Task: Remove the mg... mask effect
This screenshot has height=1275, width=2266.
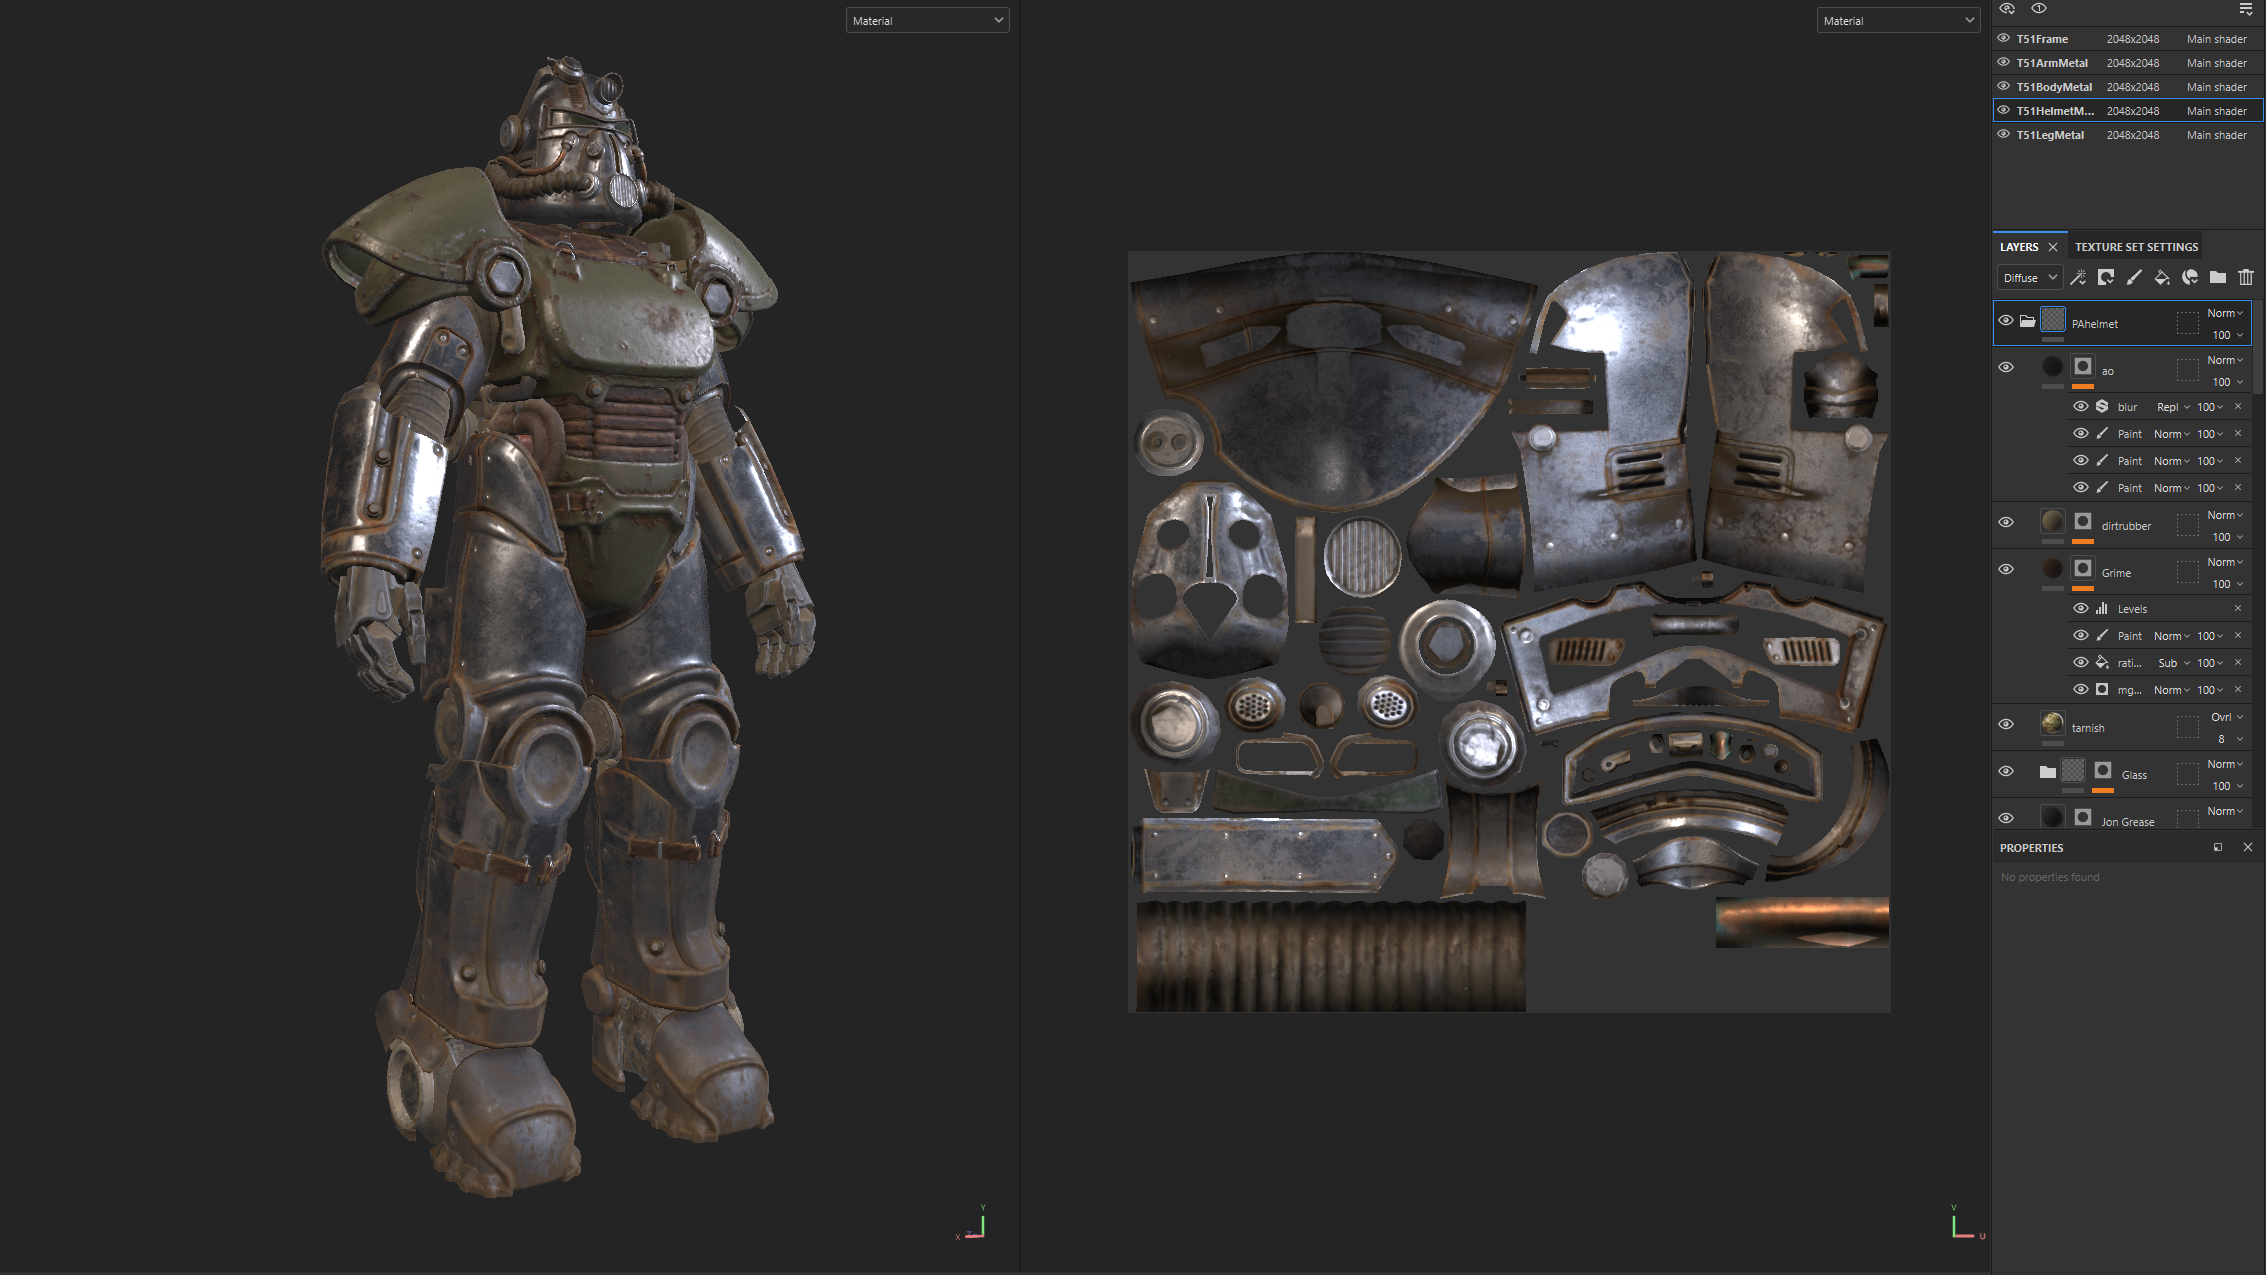Action: [x=2238, y=690]
